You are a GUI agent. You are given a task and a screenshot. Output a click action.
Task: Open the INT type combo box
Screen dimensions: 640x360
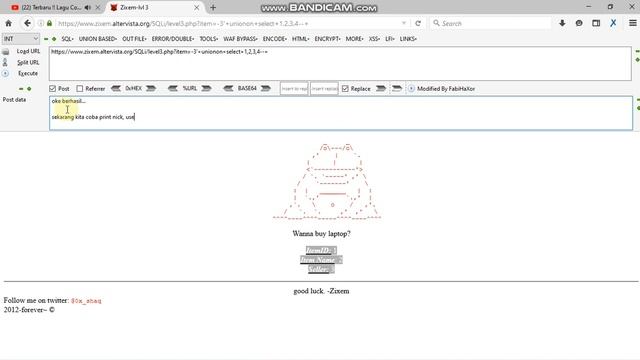click(21, 39)
